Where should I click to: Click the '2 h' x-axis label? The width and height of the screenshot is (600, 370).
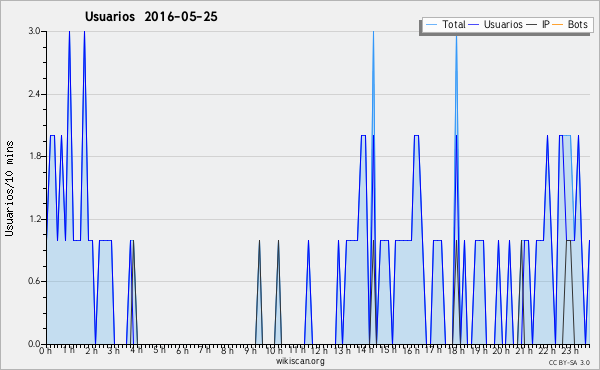[91, 351]
